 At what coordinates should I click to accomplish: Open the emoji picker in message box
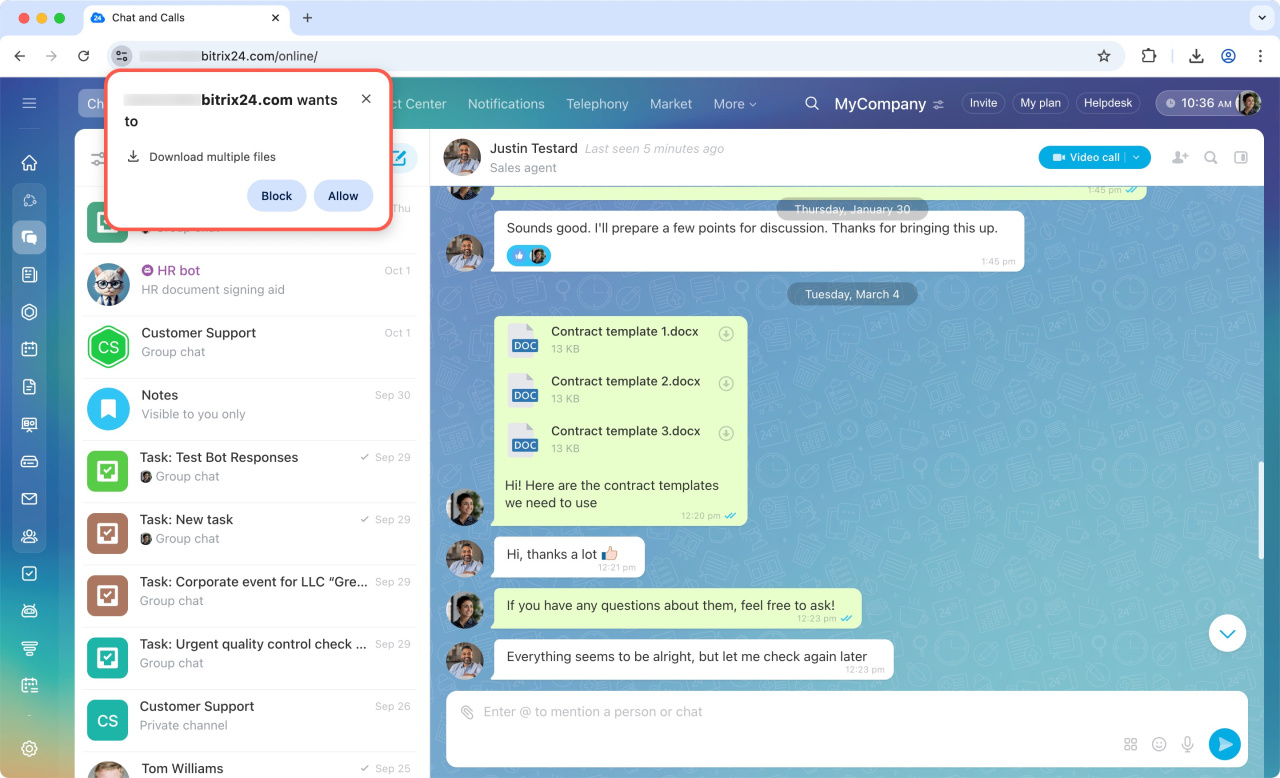click(1159, 744)
